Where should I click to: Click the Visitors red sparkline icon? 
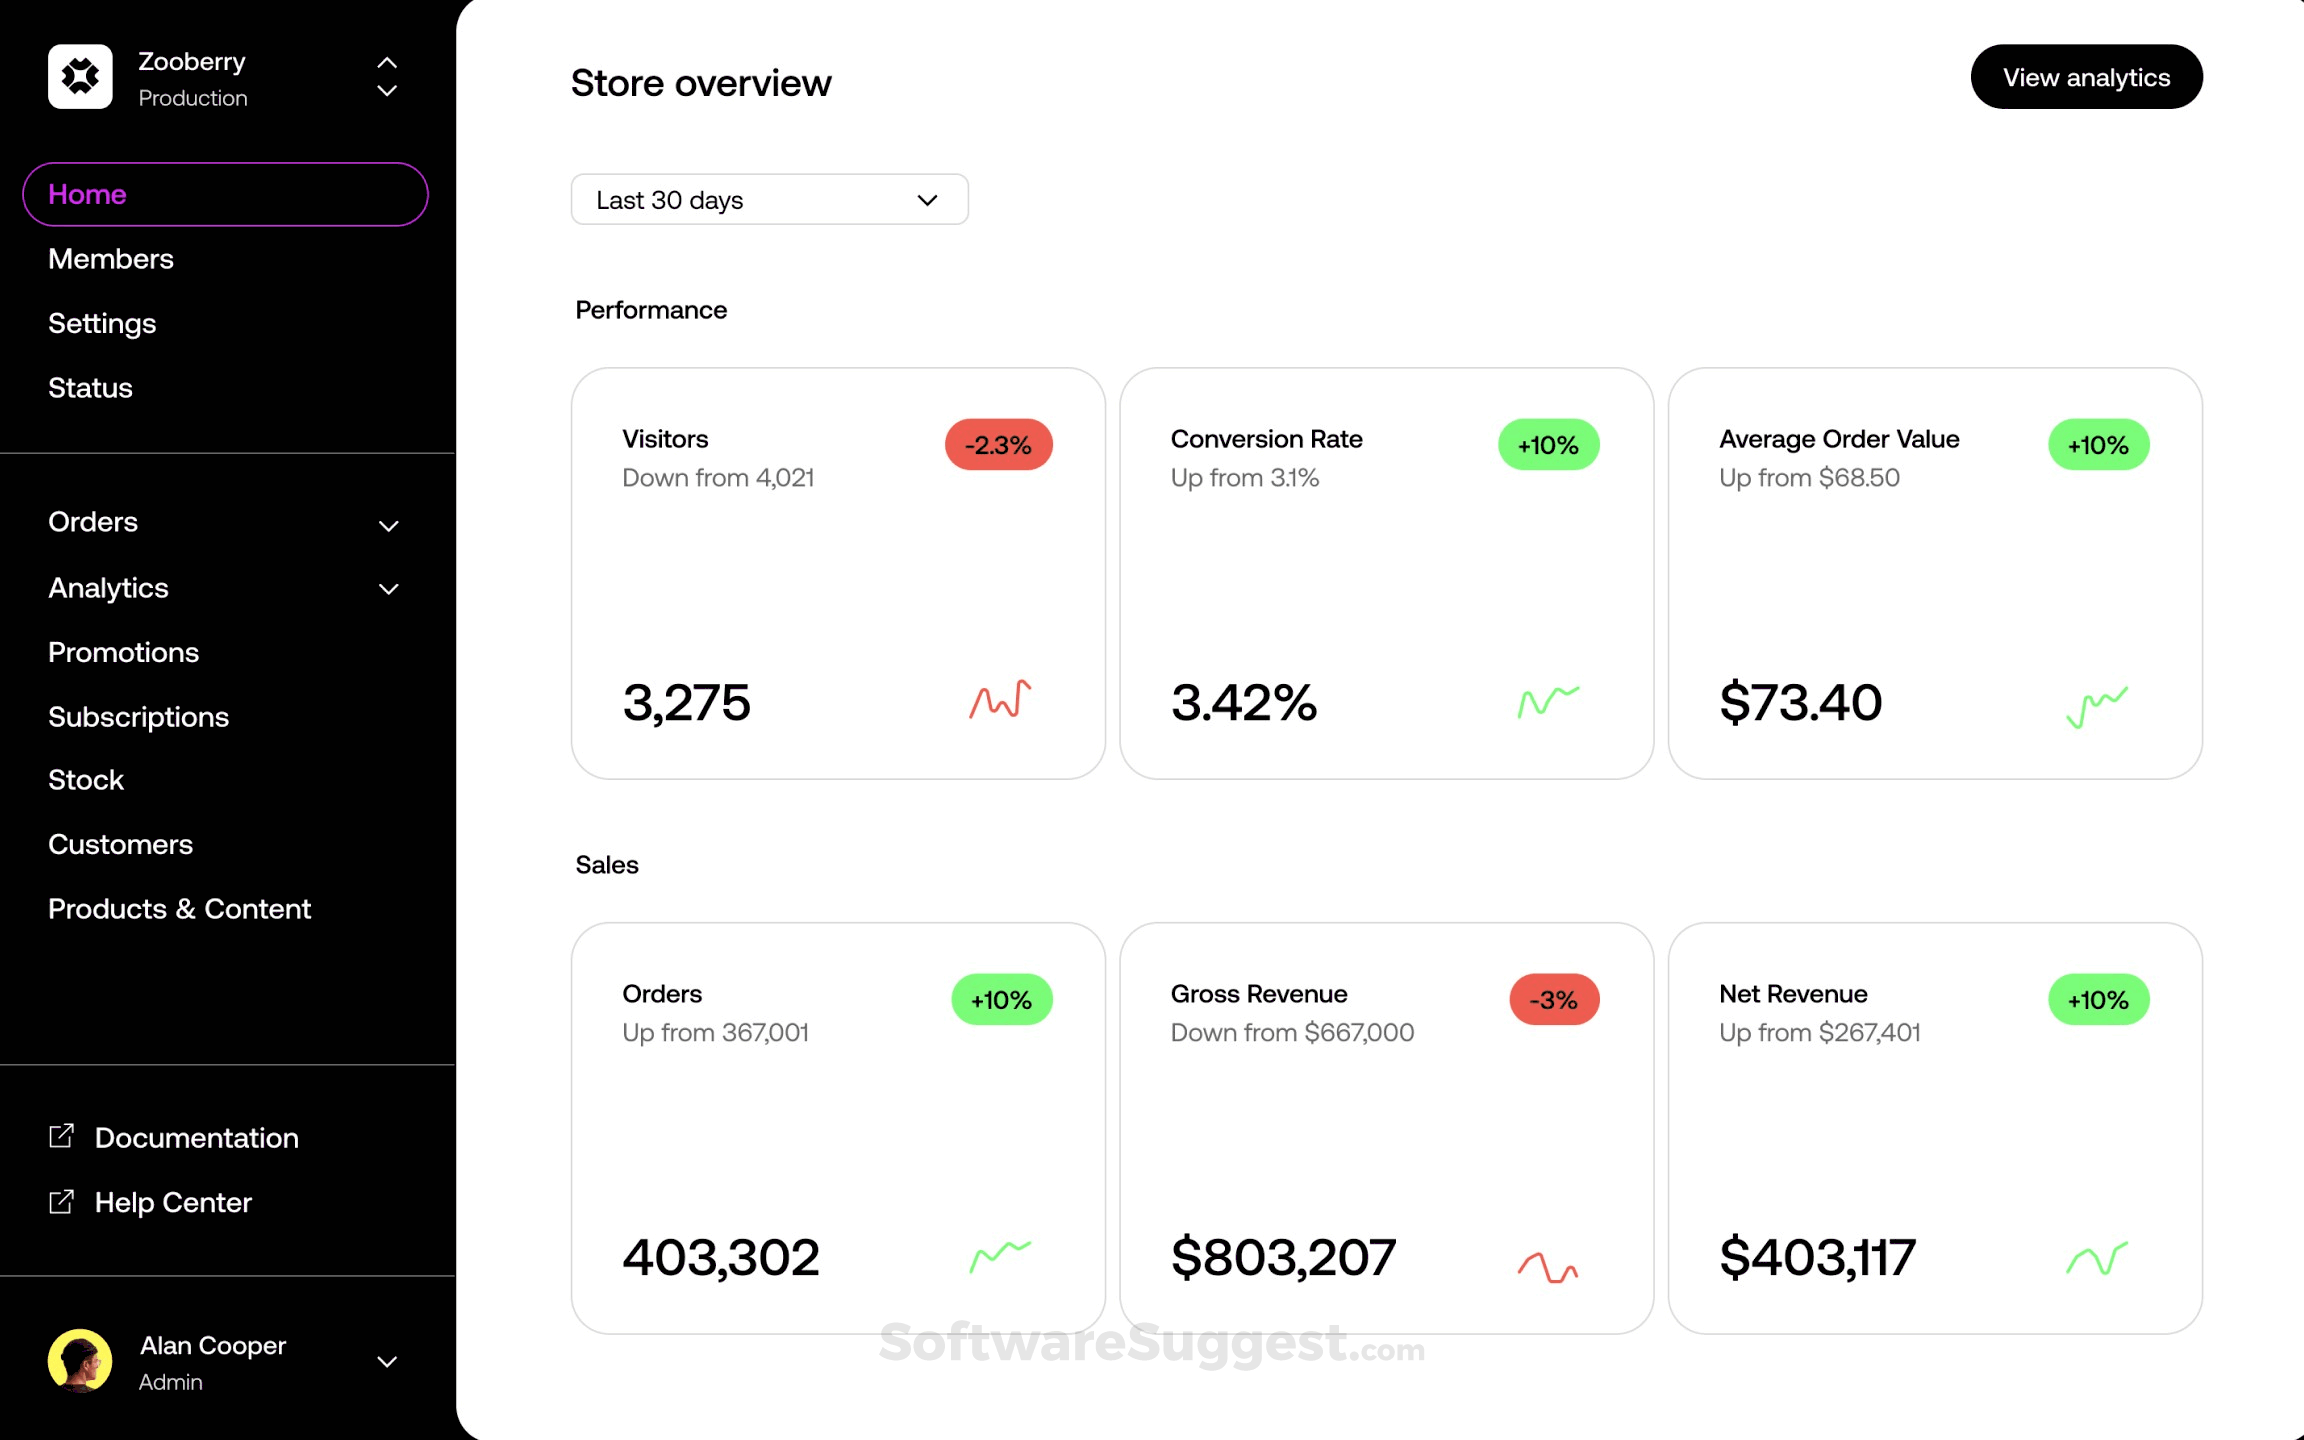(999, 700)
